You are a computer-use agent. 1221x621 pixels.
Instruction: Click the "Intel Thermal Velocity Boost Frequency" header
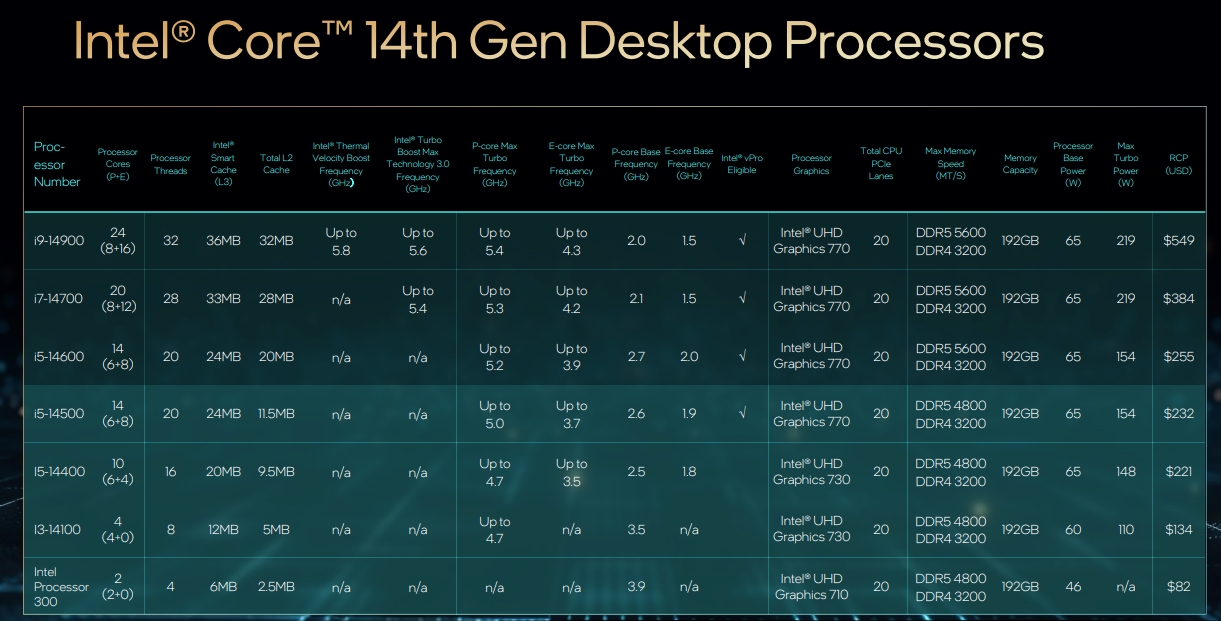click(341, 164)
